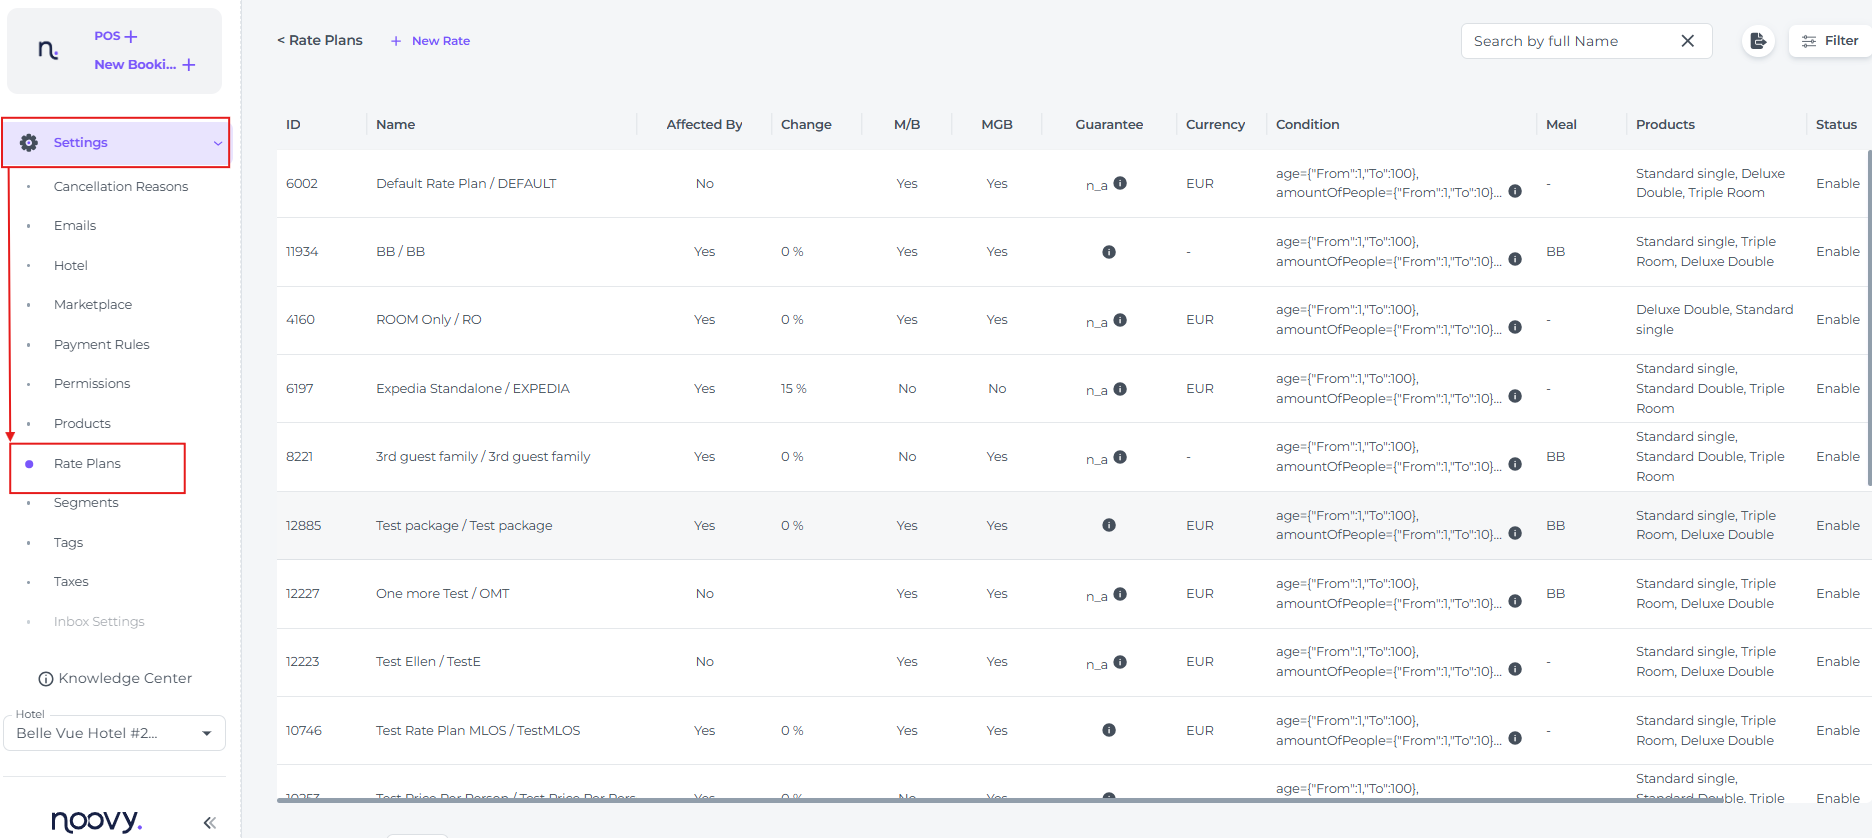The image size is (1872, 838).
Task: Open Cancellation Reasons settings page
Action: (121, 187)
